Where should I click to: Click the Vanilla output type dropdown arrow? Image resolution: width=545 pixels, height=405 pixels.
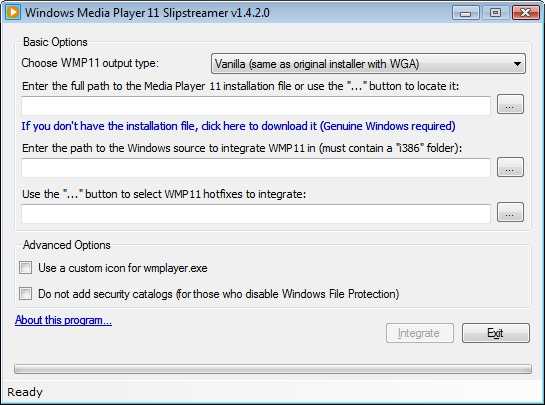[x=517, y=64]
